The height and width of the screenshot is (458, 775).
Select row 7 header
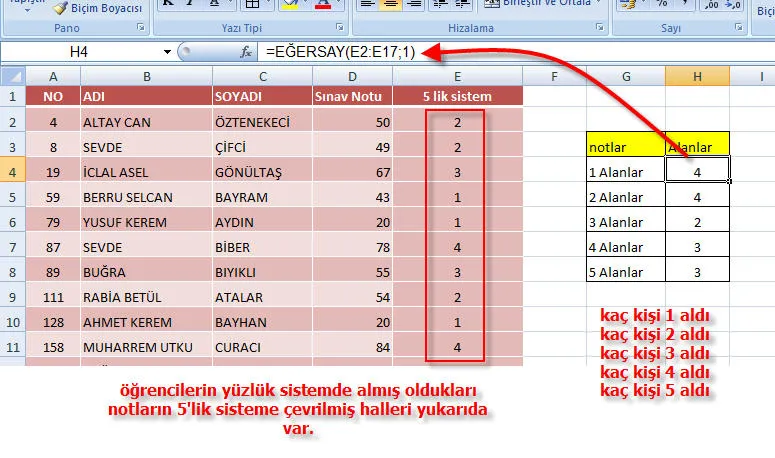pyautogui.click(x=12, y=246)
